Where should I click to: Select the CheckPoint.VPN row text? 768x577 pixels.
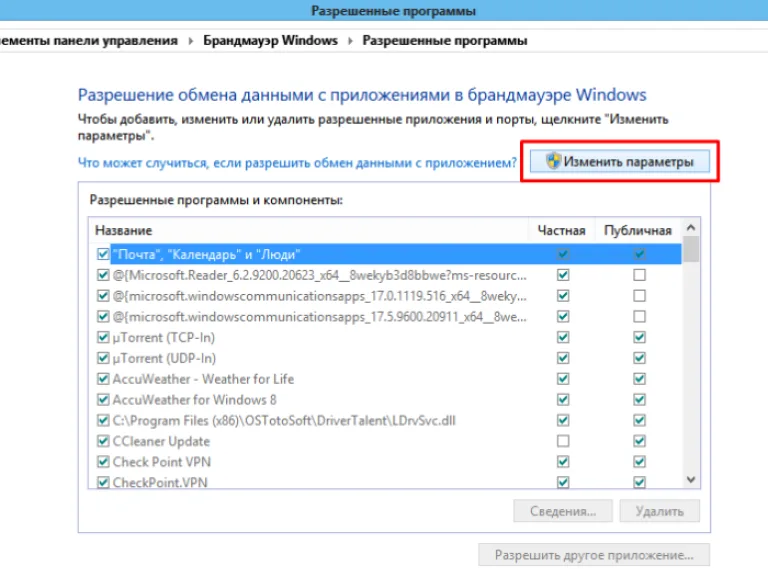[x=160, y=482]
